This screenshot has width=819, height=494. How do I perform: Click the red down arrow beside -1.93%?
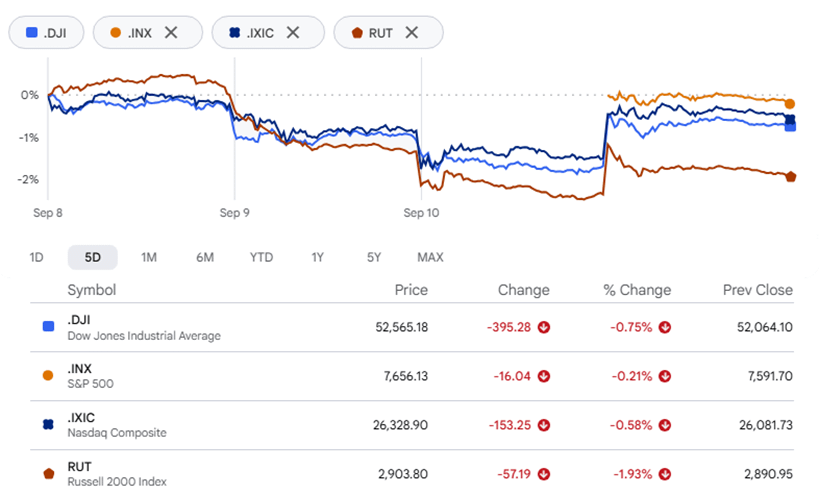[664, 474]
